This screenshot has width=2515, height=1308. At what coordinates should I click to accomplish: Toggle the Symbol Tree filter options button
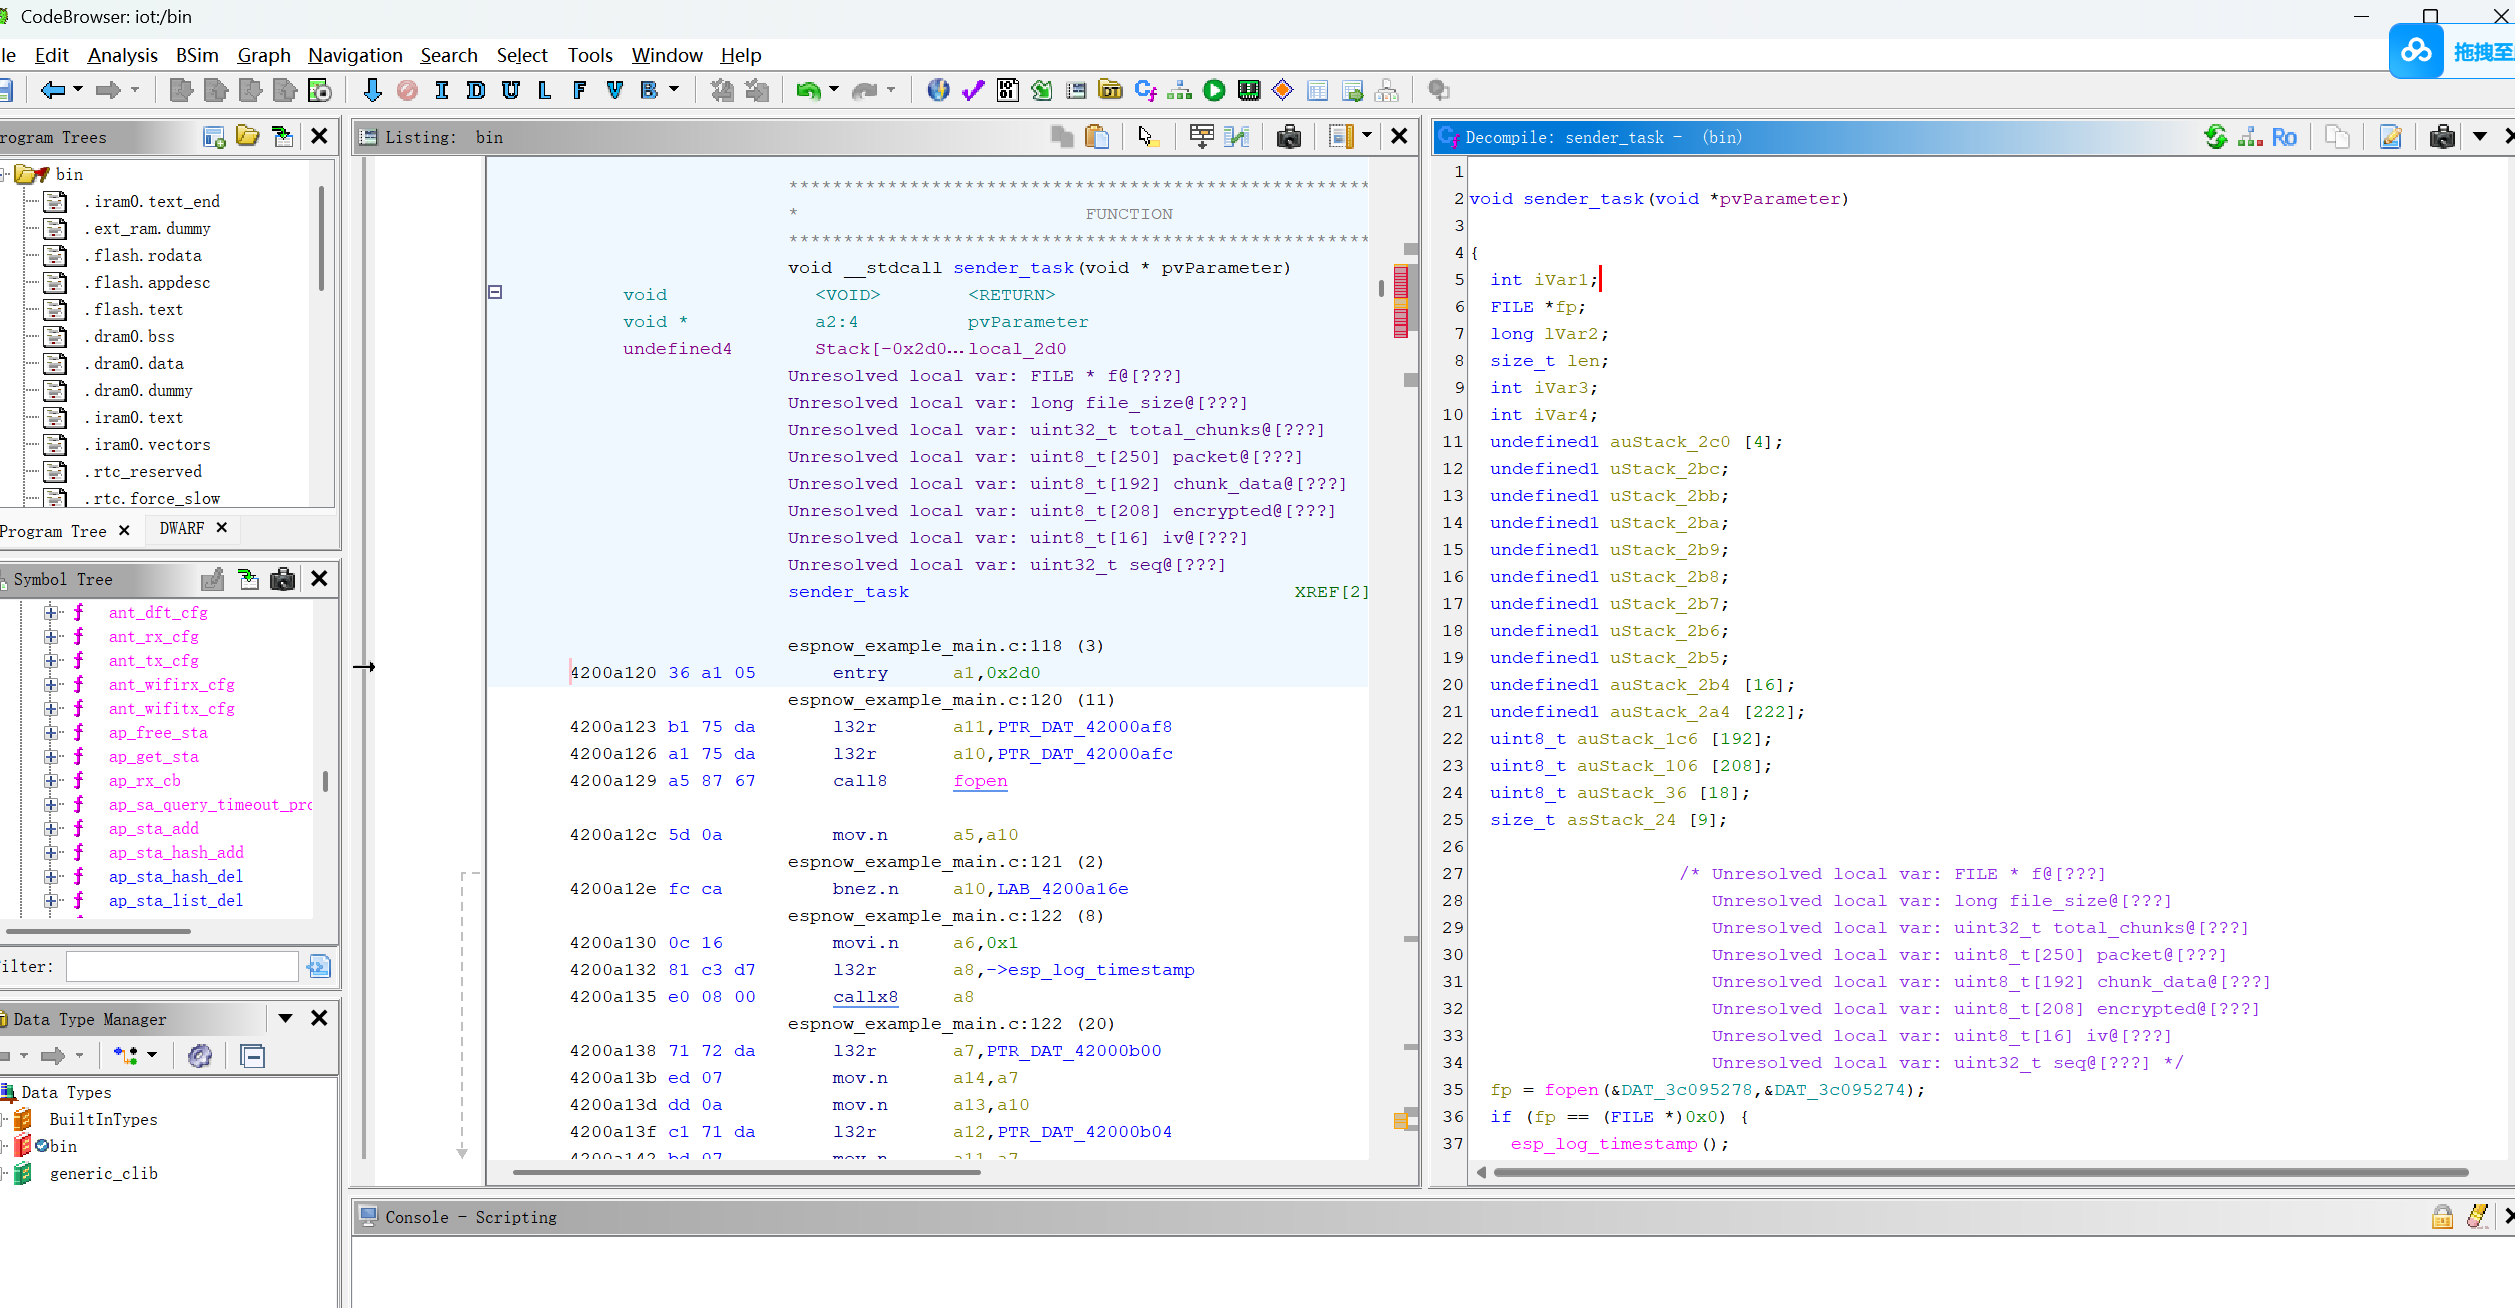click(318, 966)
